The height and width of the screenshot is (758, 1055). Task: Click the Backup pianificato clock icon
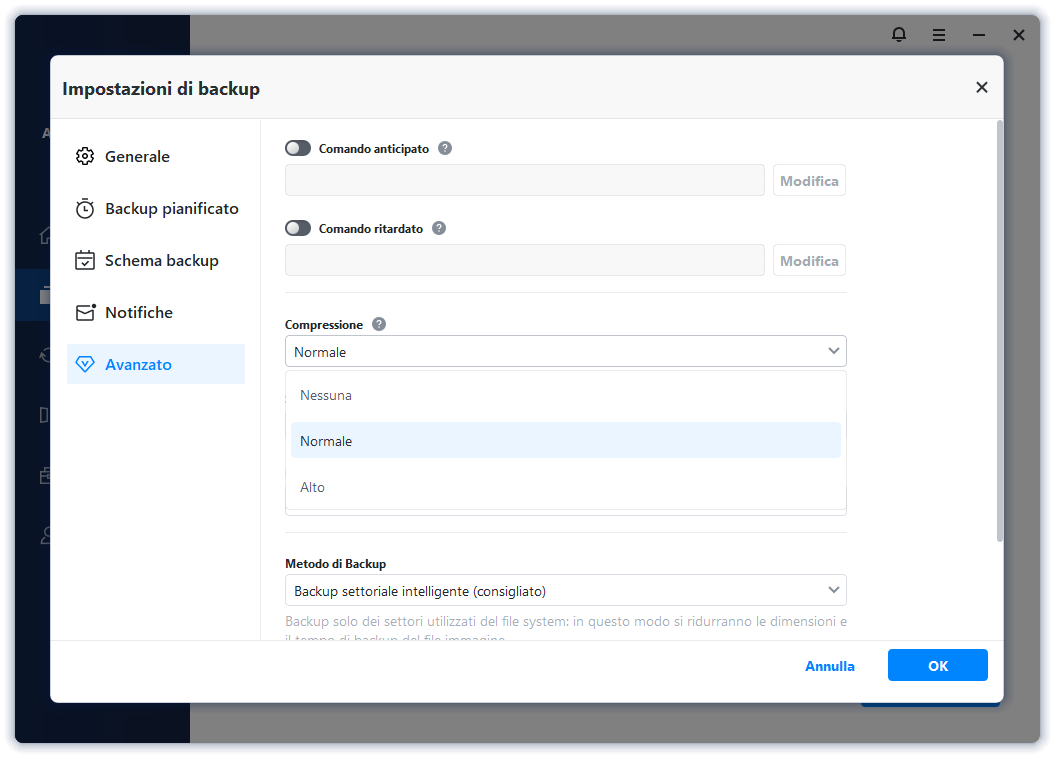(85, 209)
